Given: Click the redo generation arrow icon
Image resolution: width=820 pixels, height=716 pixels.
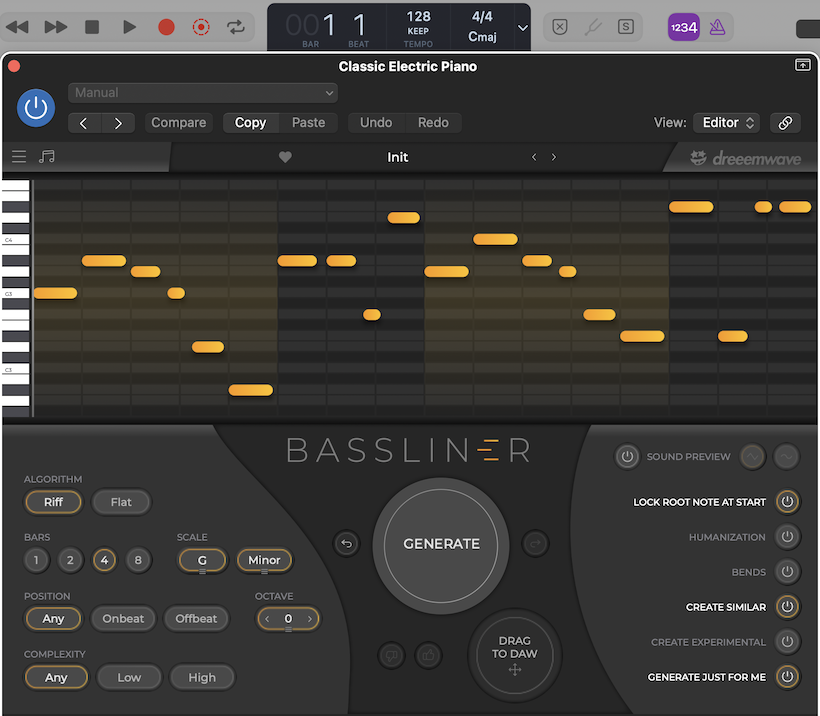Looking at the screenshot, I should (x=535, y=544).
